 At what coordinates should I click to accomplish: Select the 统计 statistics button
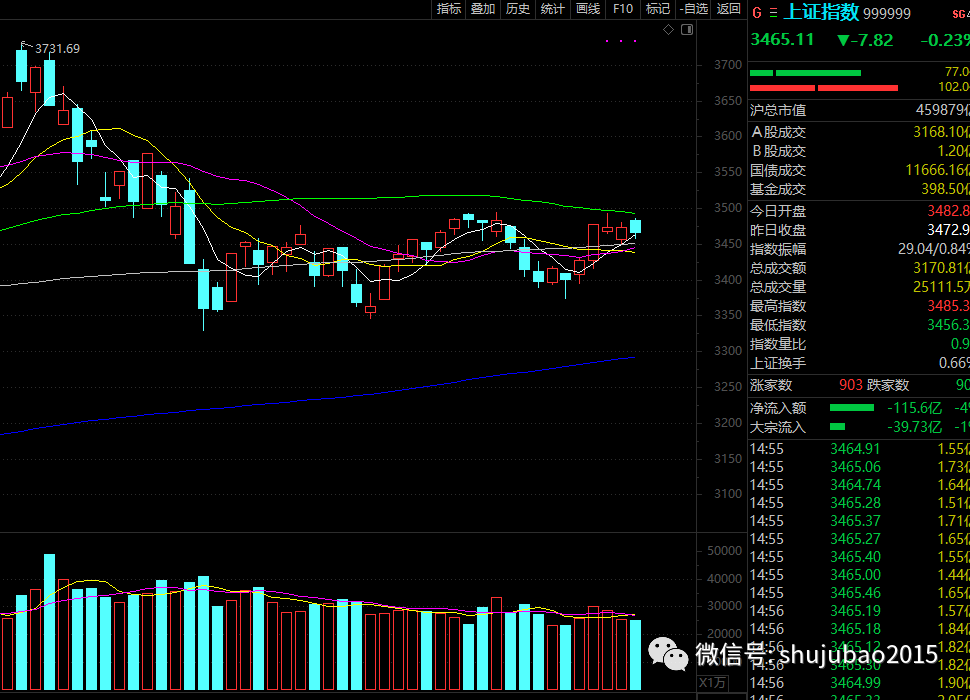[553, 9]
